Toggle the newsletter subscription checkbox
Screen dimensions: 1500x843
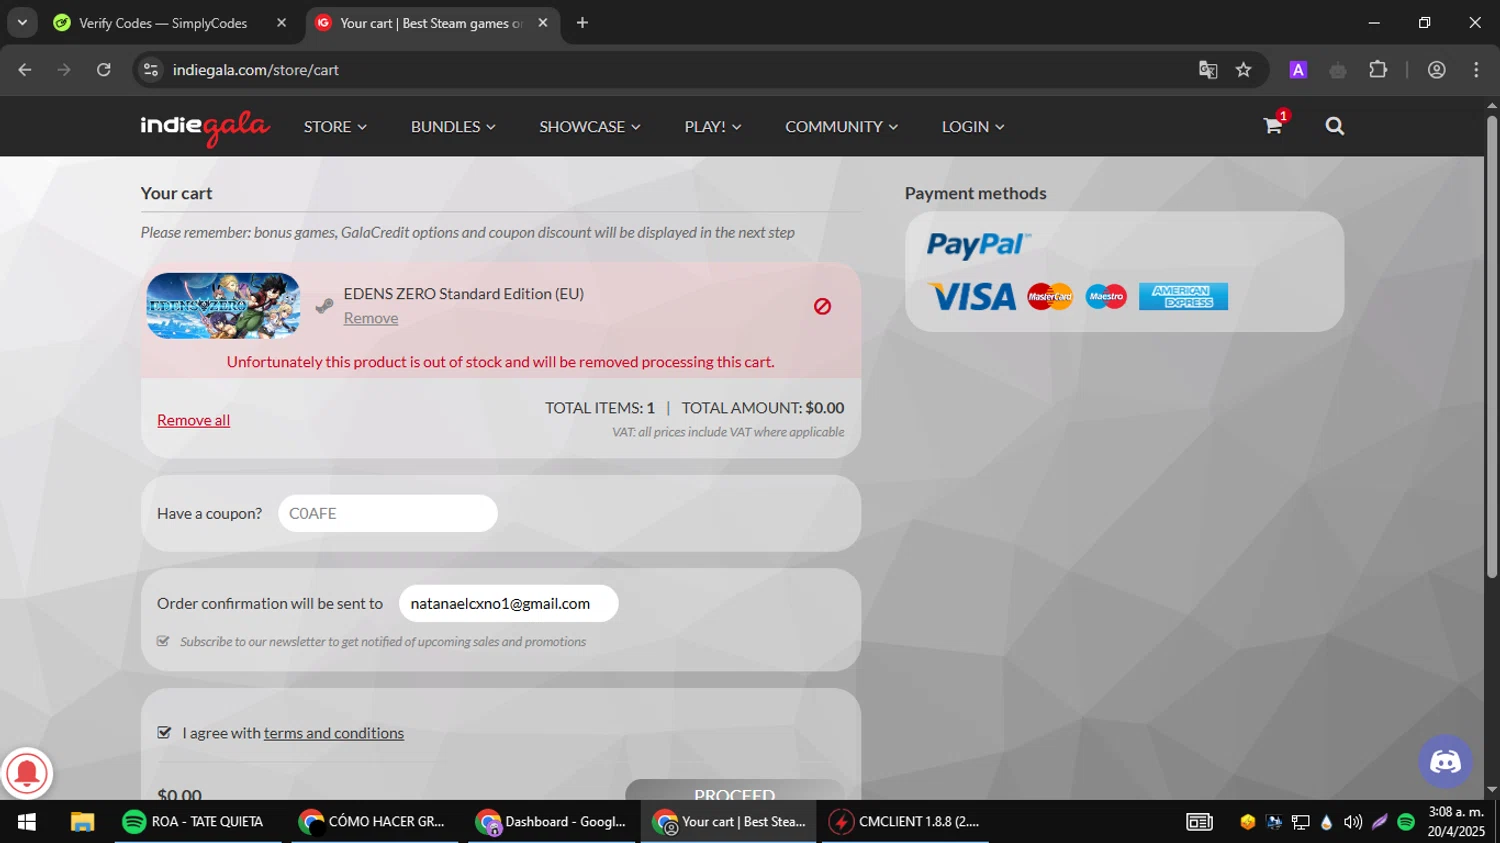click(163, 641)
